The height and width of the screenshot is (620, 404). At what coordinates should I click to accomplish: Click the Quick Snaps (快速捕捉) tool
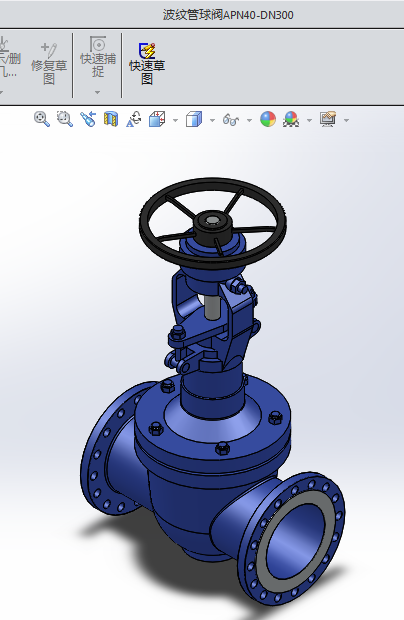click(98, 57)
